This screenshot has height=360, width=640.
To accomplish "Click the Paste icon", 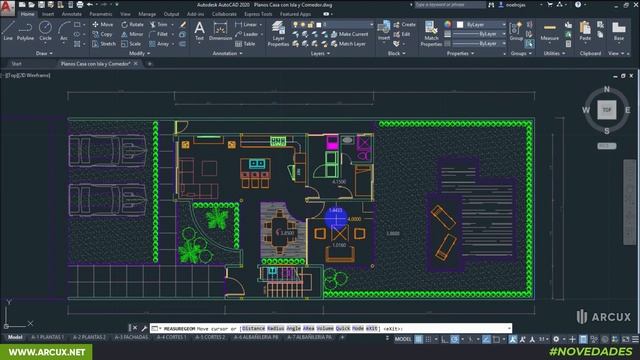I will (x=585, y=31).
